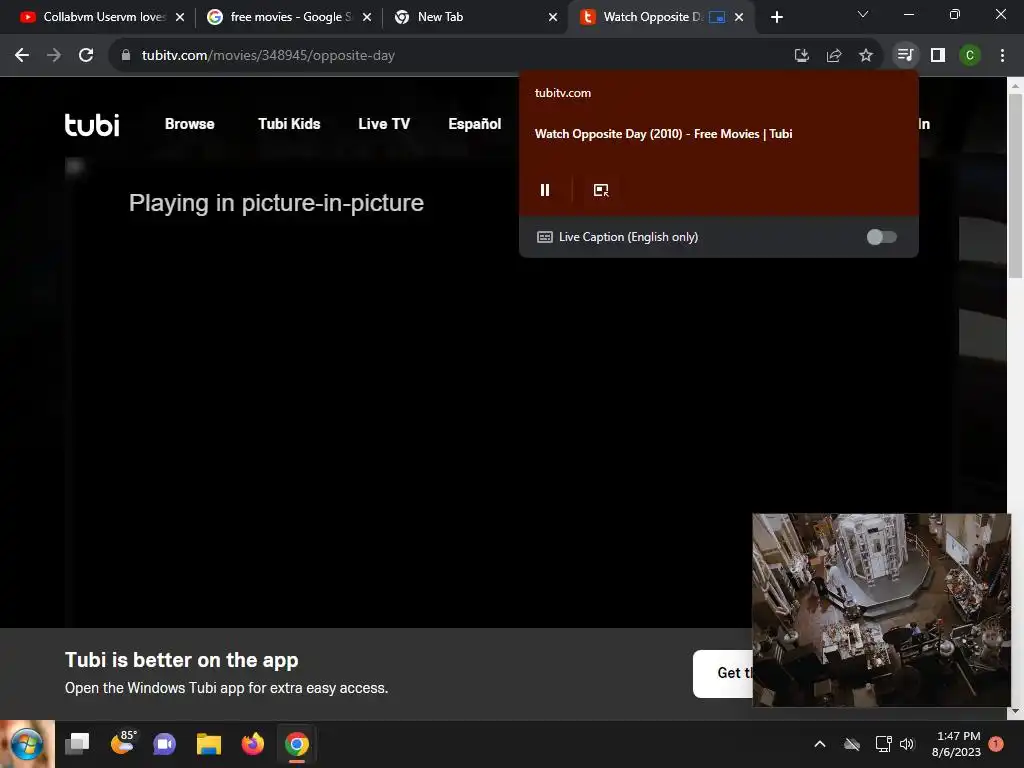
Task: Click the address bar URL field
Action: pos(457,56)
